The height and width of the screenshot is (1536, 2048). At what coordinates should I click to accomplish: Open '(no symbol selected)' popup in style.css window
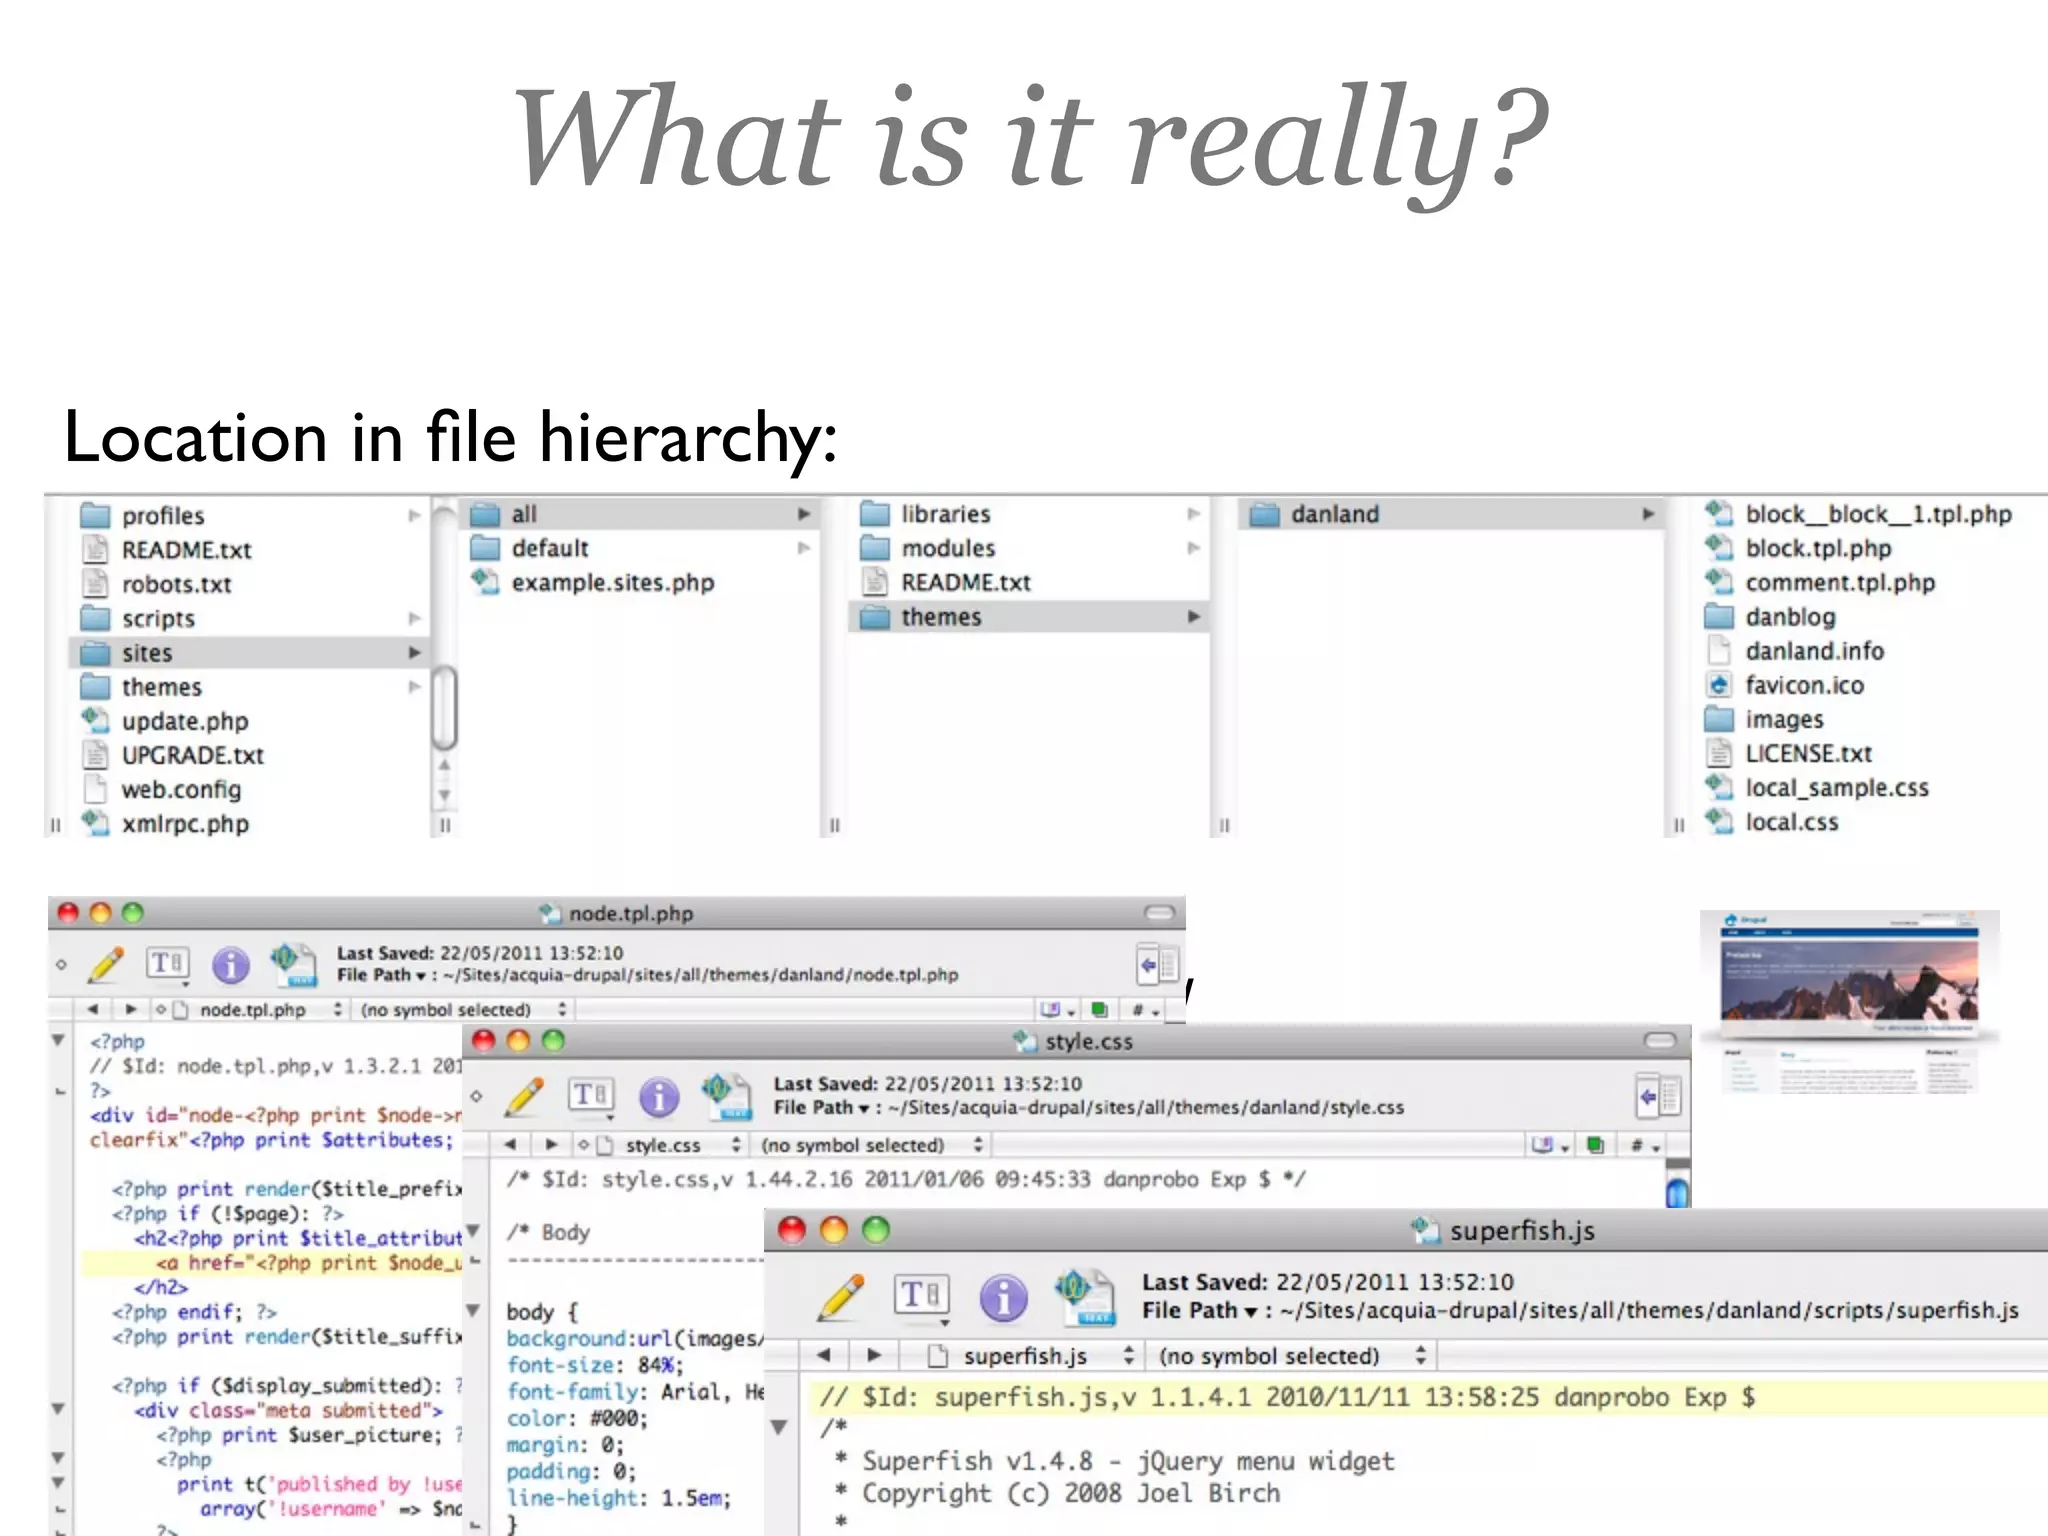point(871,1145)
